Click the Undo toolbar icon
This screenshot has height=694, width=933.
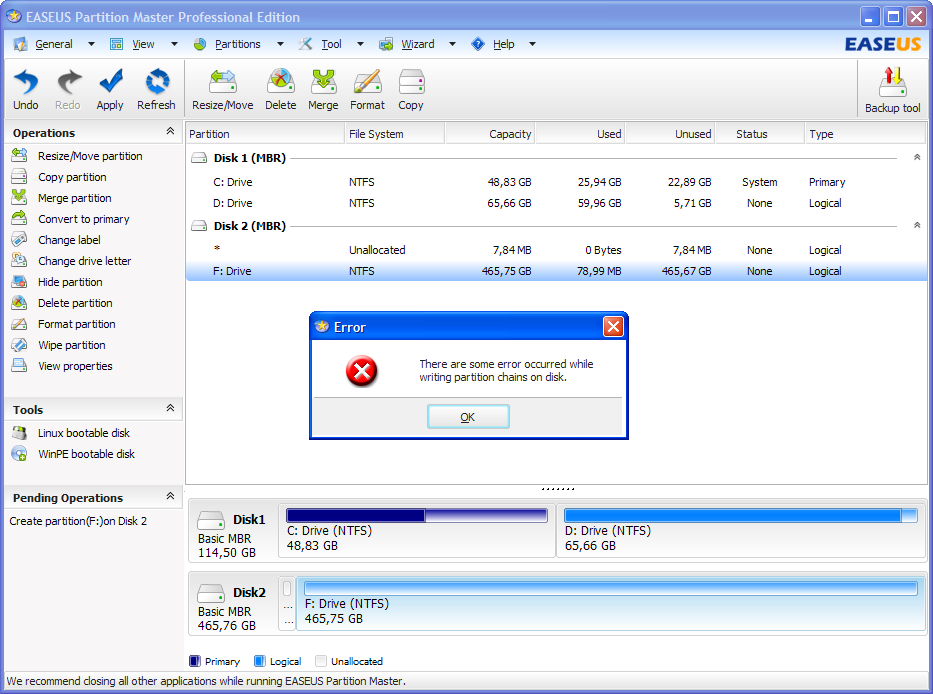point(26,89)
